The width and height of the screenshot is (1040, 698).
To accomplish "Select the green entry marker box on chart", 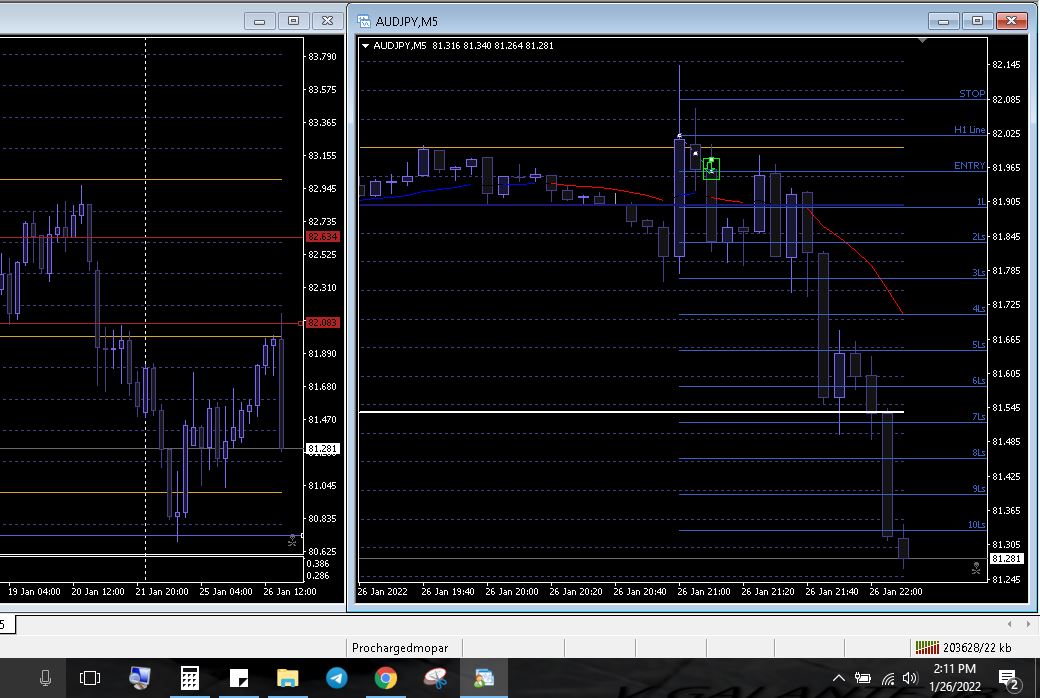I will point(711,168).
